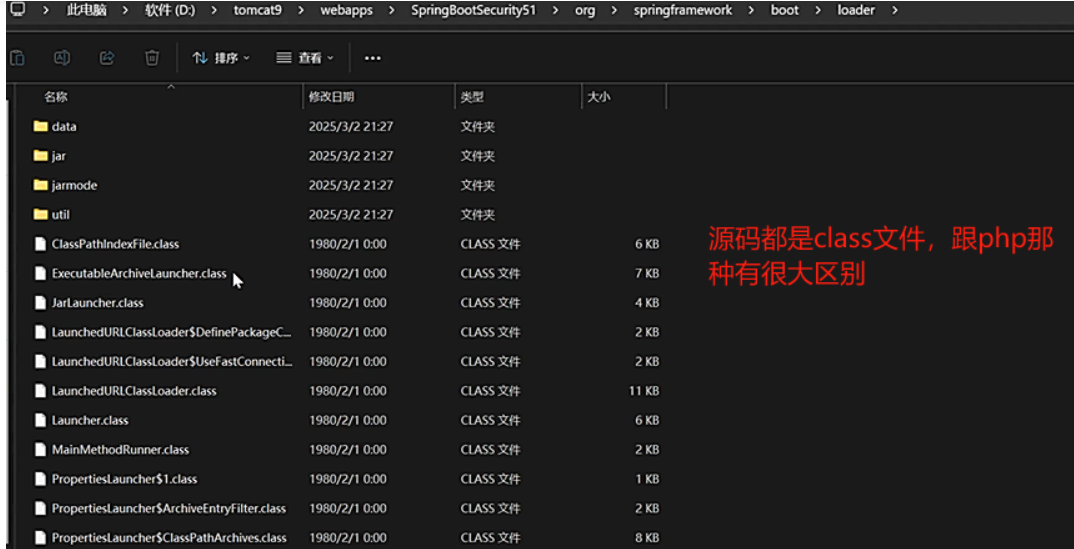Go to 此电脑 in breadcrumb

(87, 10)
